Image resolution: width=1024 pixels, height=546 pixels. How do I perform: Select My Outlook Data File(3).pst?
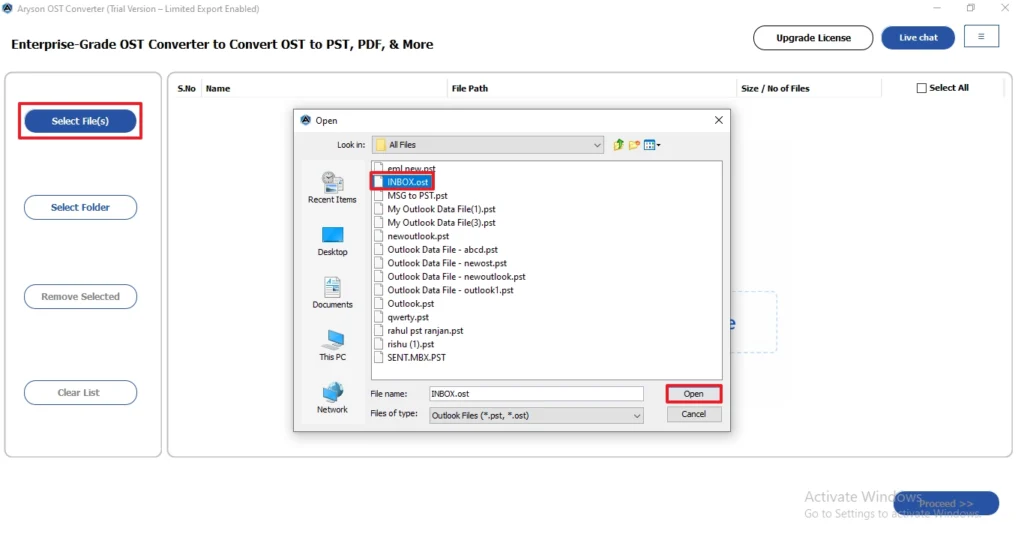[x=441, y=223]
